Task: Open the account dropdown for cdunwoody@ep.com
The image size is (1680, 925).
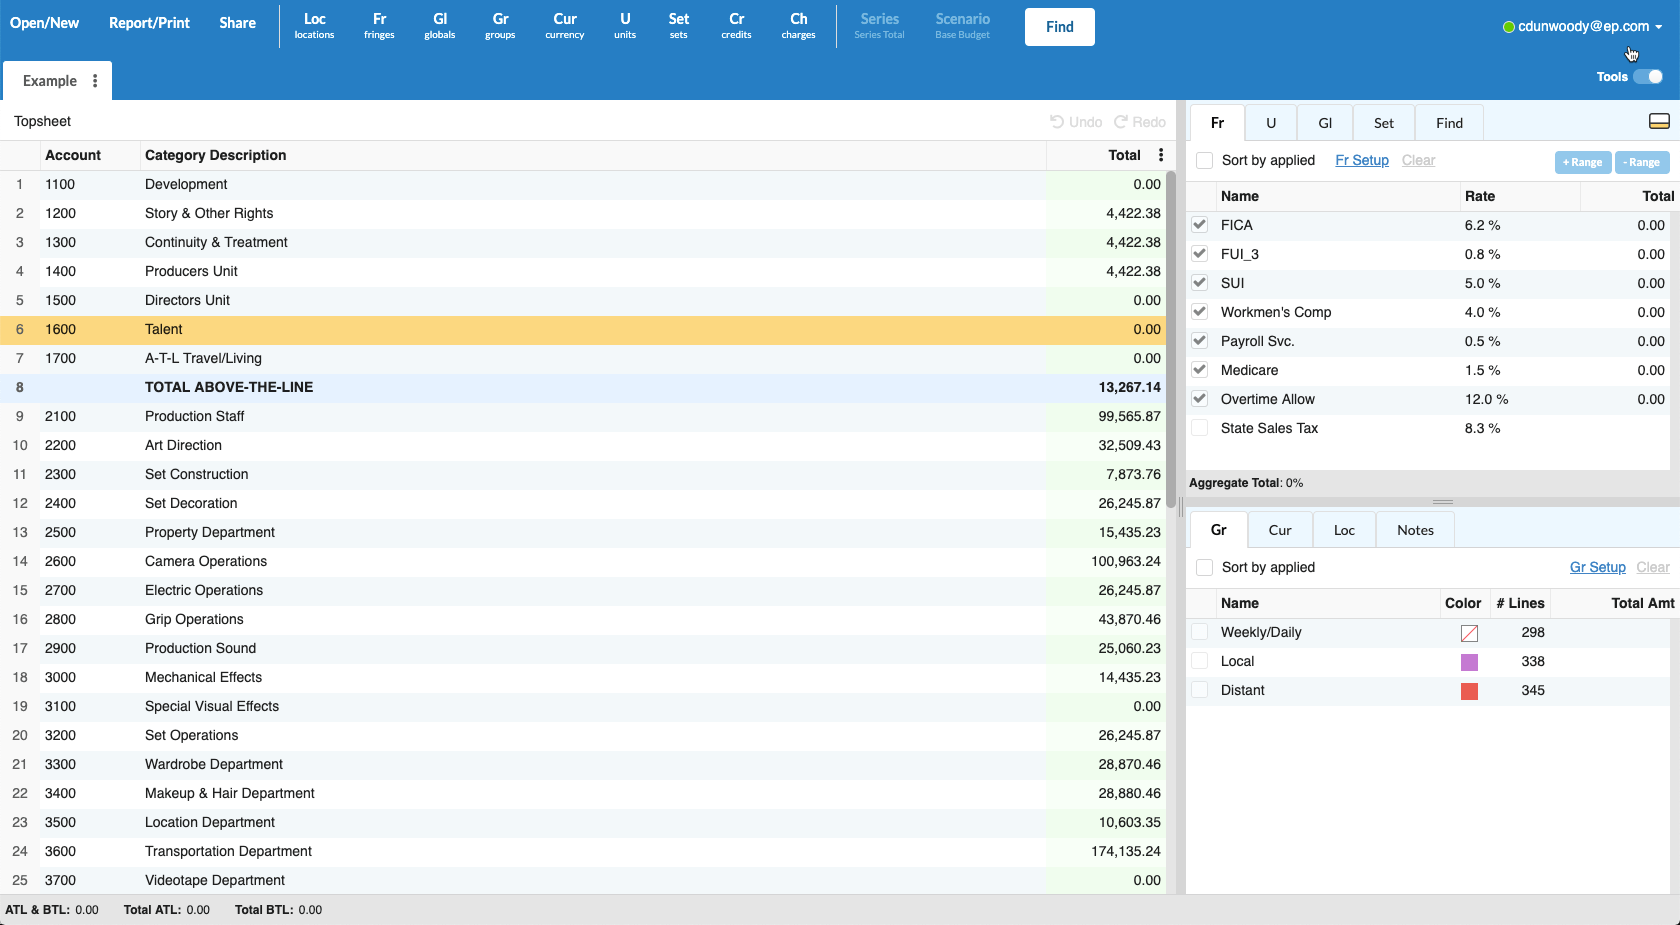Action: coord(1583,27)
